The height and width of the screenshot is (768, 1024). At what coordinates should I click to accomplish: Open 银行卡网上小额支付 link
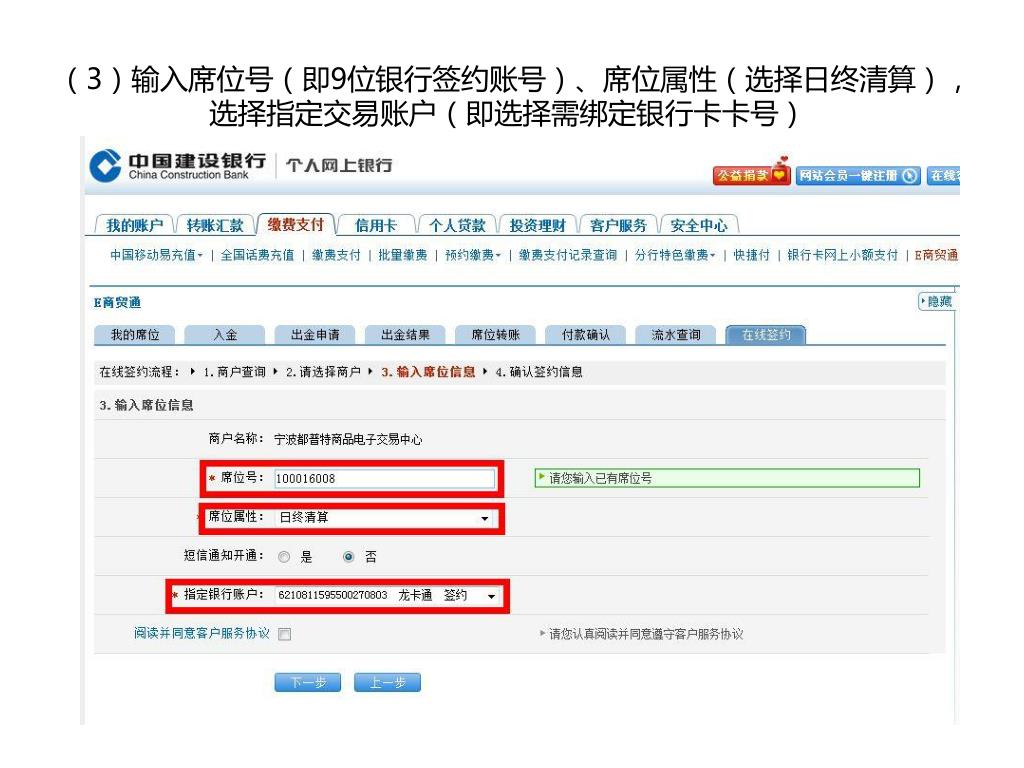point(842,255)
